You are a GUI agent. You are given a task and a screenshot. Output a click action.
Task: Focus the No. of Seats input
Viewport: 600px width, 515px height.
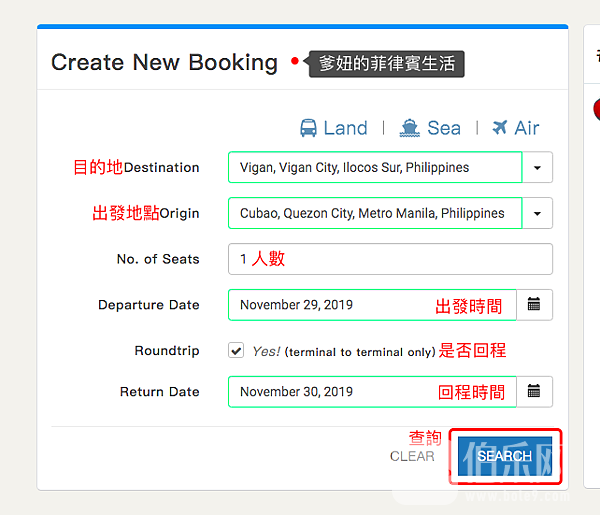pyautogui.click(x=390, y=259)
